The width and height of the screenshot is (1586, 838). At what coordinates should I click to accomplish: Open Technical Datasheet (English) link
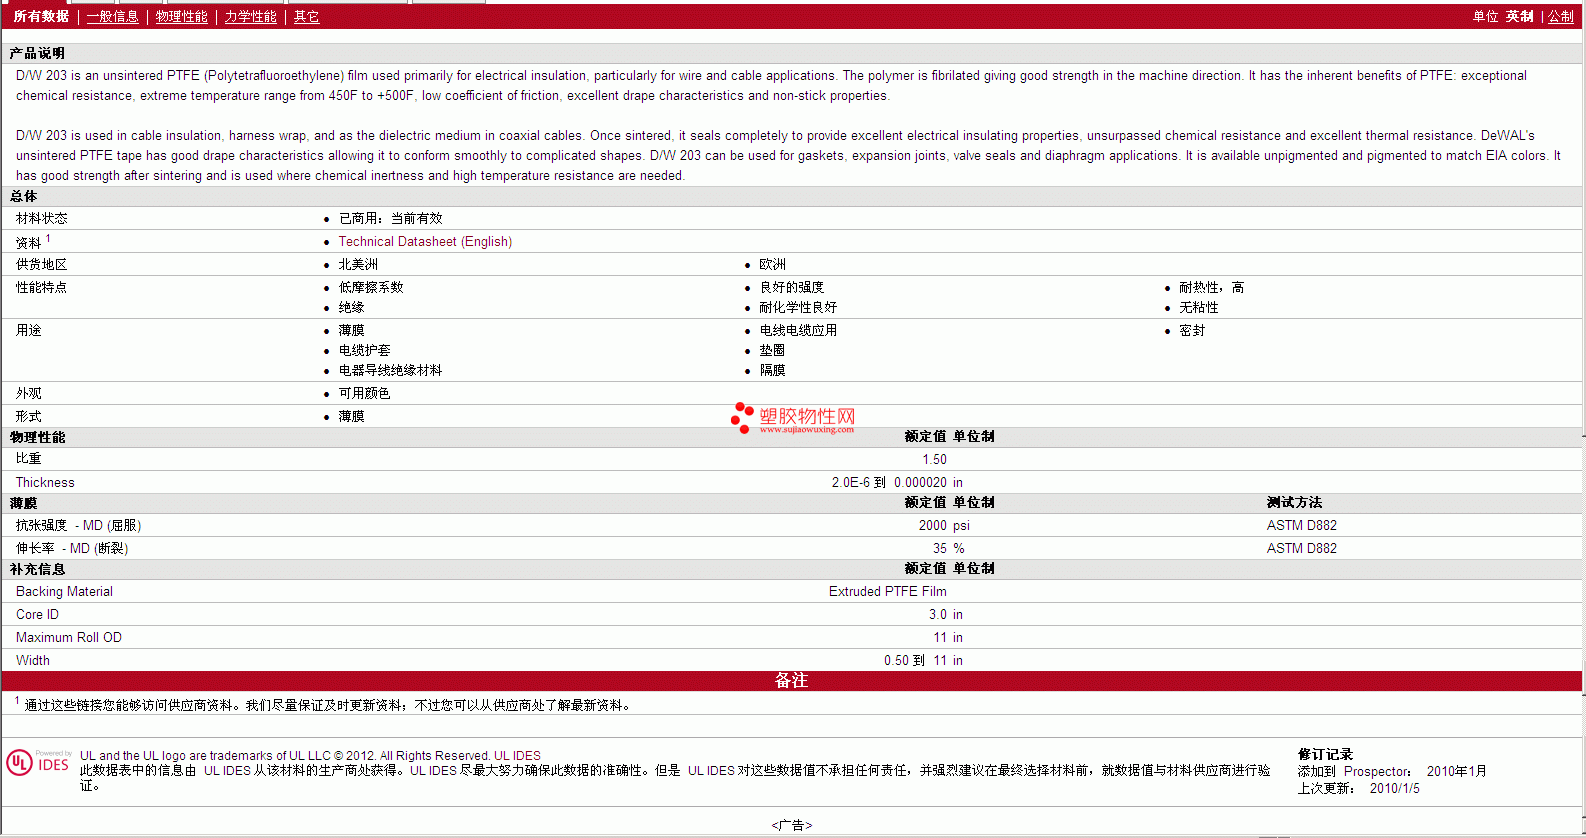[425, 242]
